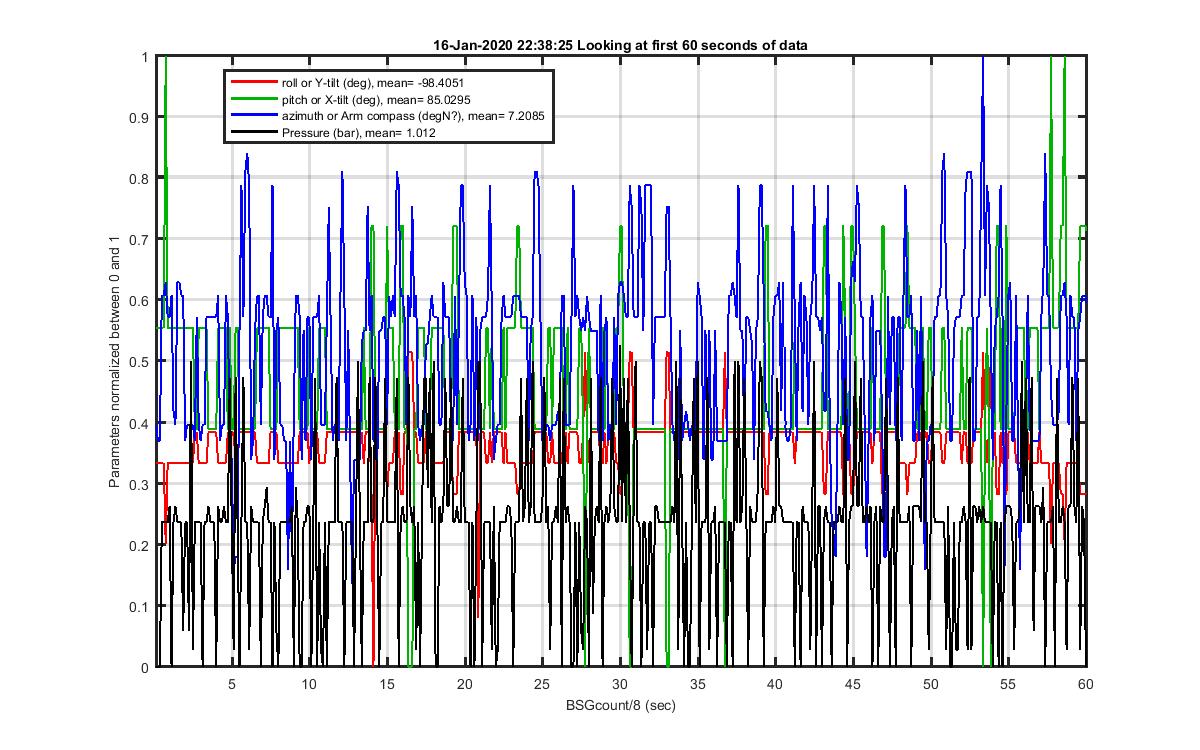
Task: Click x-axis tick label 30
Action: pos(620,683)
